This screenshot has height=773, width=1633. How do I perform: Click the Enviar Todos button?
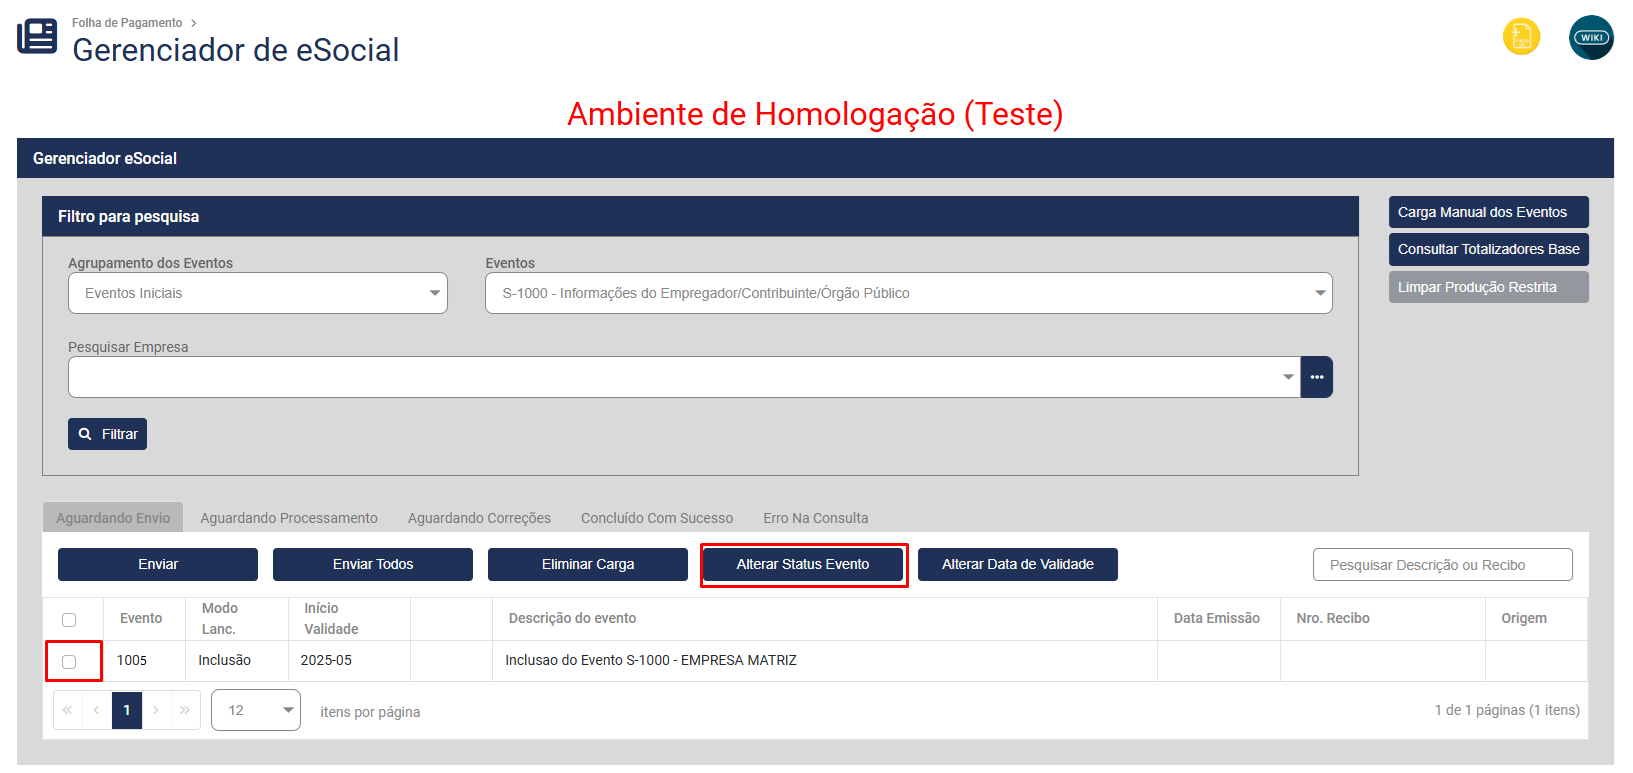(x=373, y=564)
